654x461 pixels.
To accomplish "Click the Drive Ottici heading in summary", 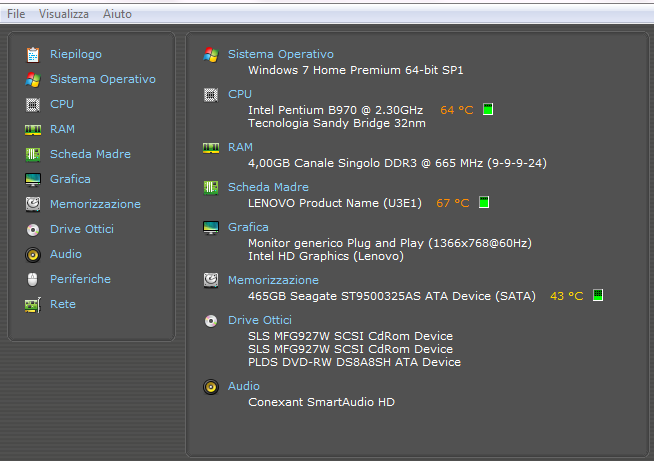I will tap(260, 320).
